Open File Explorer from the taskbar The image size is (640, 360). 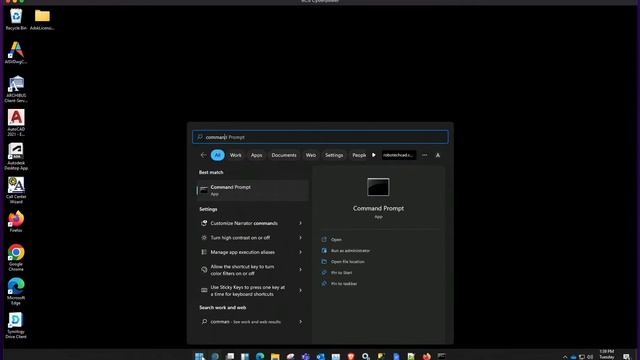point(275,356)
